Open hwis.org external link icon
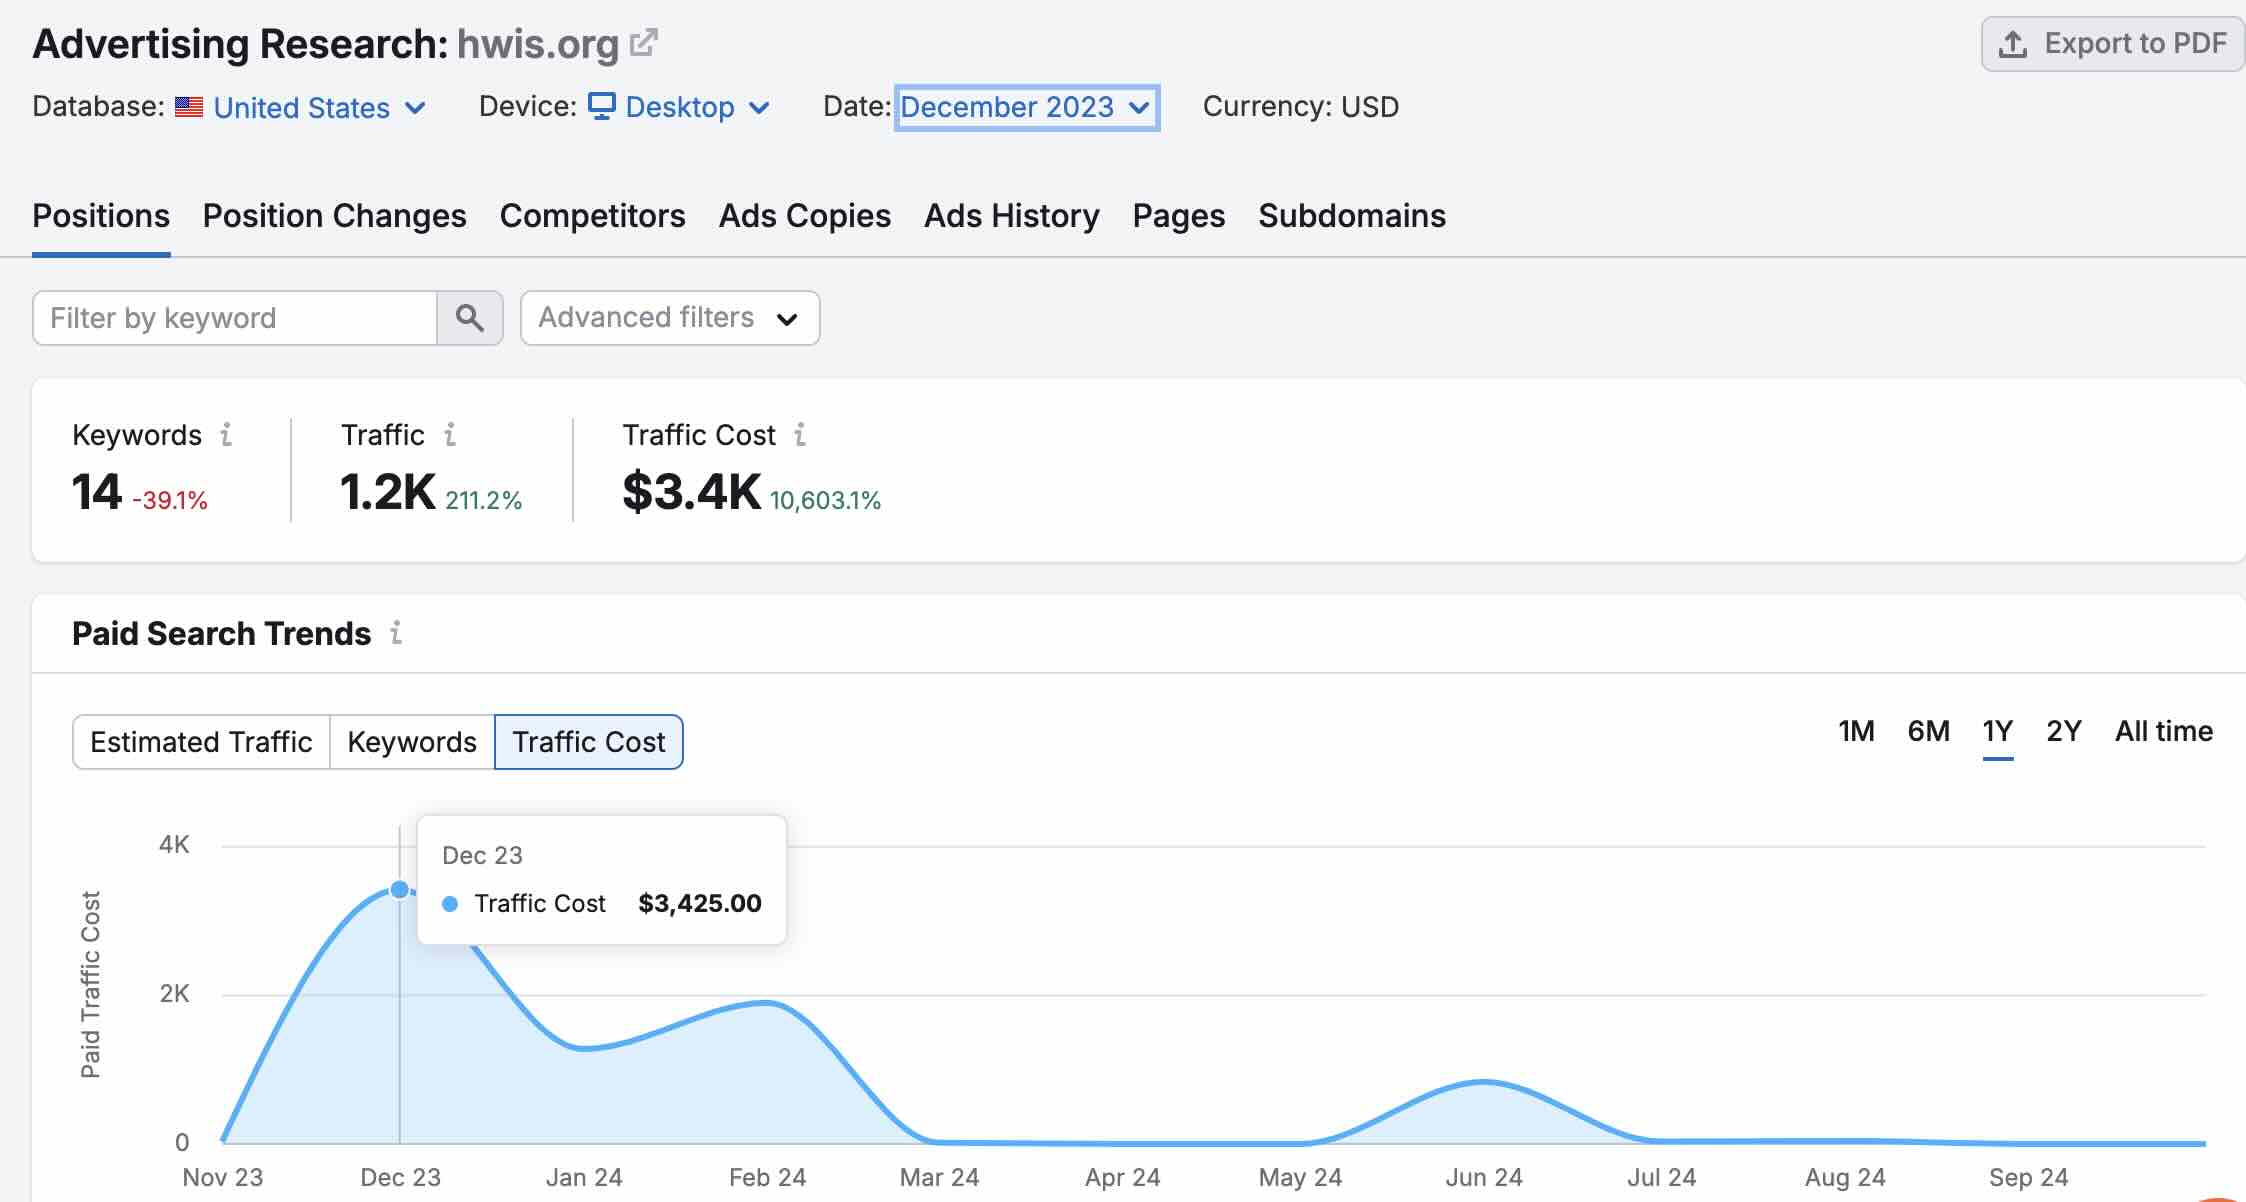Viewport: 2246px width, 1202px height. pyautogui.click(x=643, y=43)
